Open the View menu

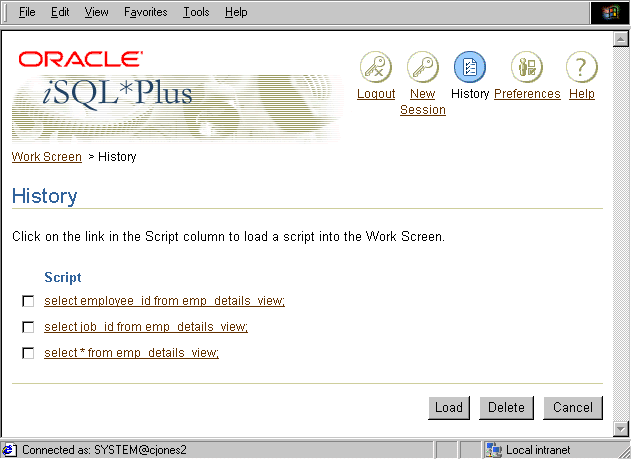pyautogui.click(x=96, y=12)
